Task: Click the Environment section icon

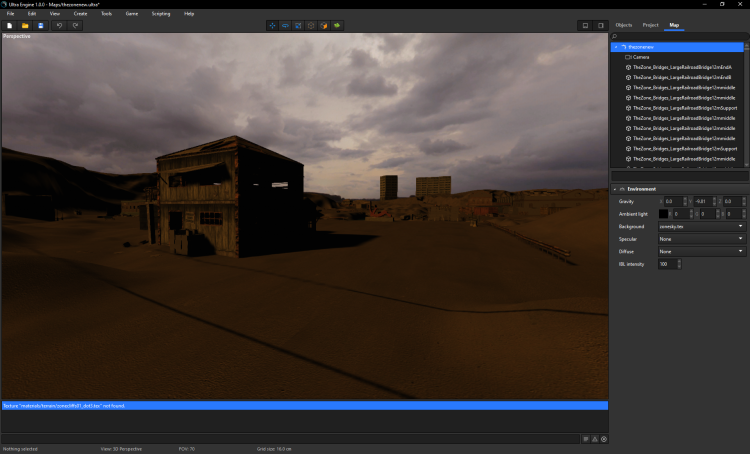Action: tap(622, 189)
